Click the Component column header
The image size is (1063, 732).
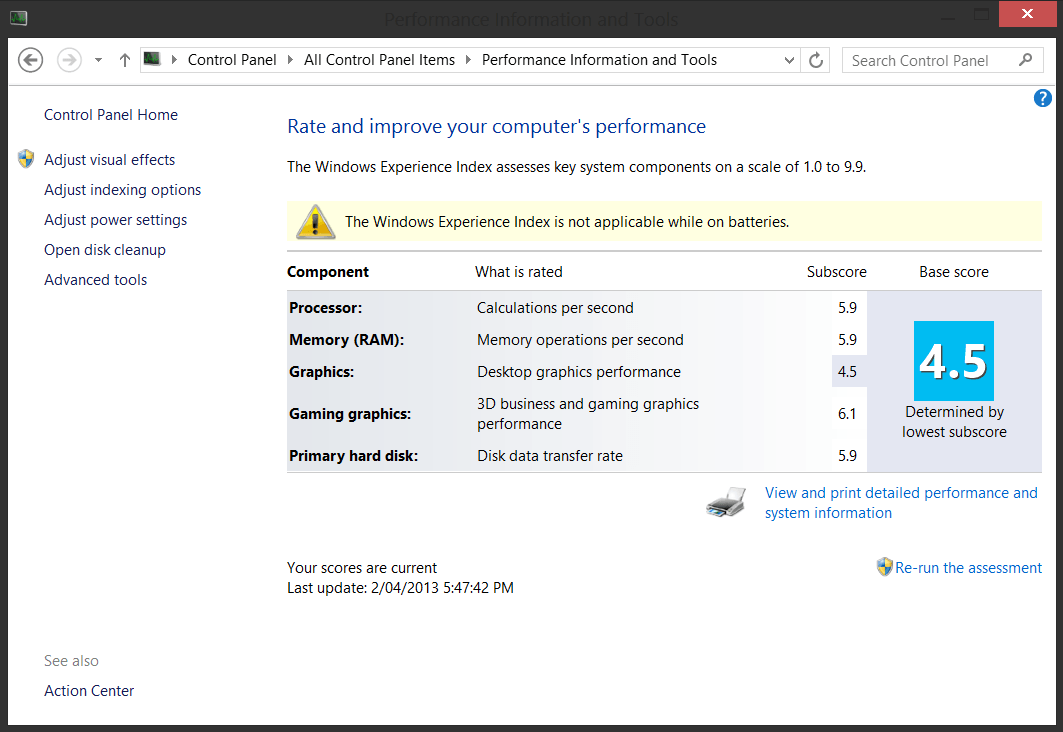[327, 272]
